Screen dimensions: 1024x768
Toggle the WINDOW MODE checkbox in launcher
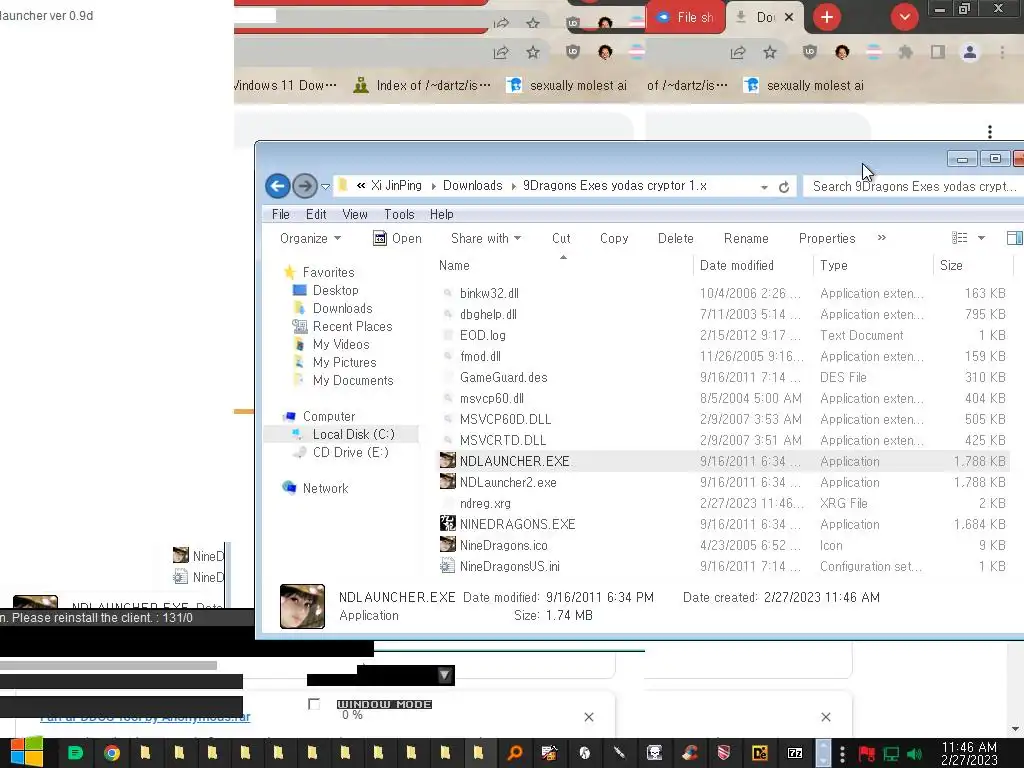click(314, 704)
